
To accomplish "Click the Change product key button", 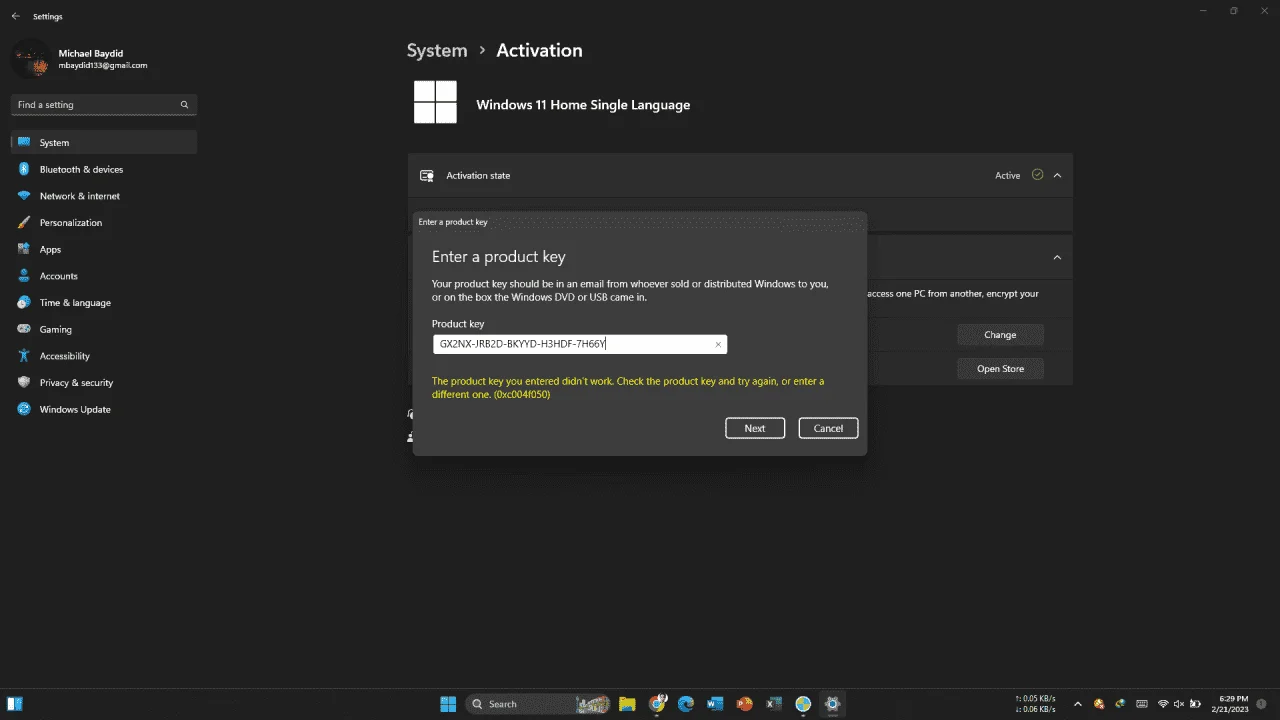I will pos(1000,335).
